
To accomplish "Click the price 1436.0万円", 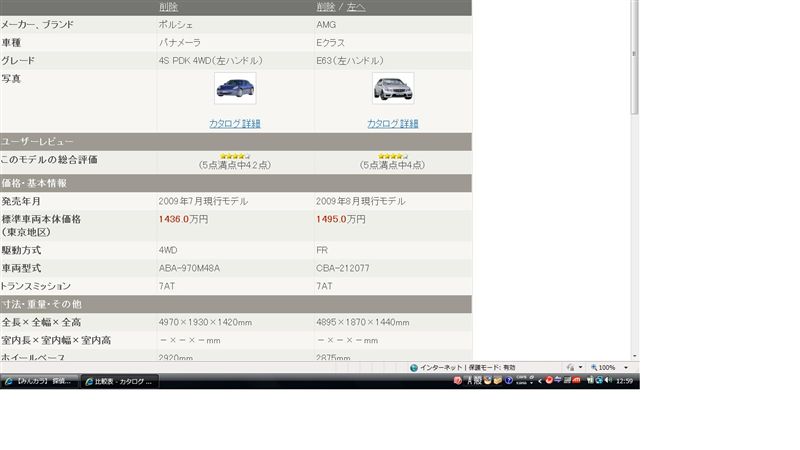I will coord(183,219).
